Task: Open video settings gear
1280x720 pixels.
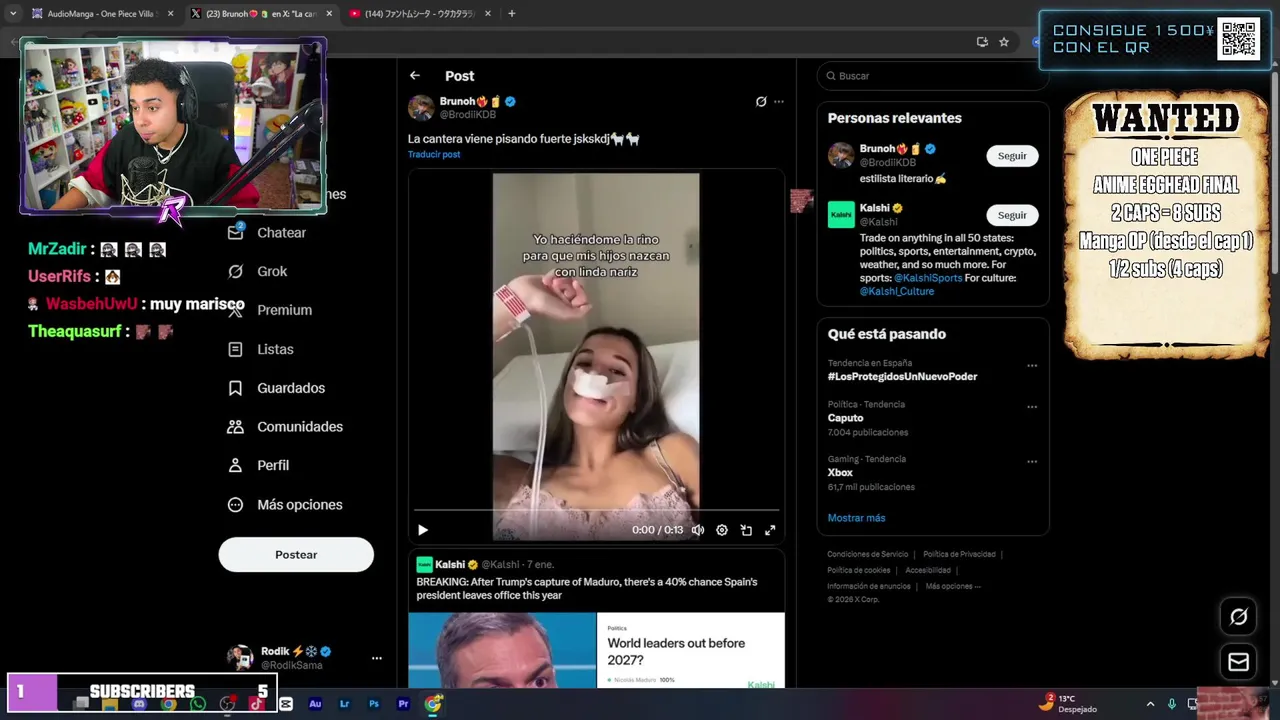Action: [x=722, y=530]
